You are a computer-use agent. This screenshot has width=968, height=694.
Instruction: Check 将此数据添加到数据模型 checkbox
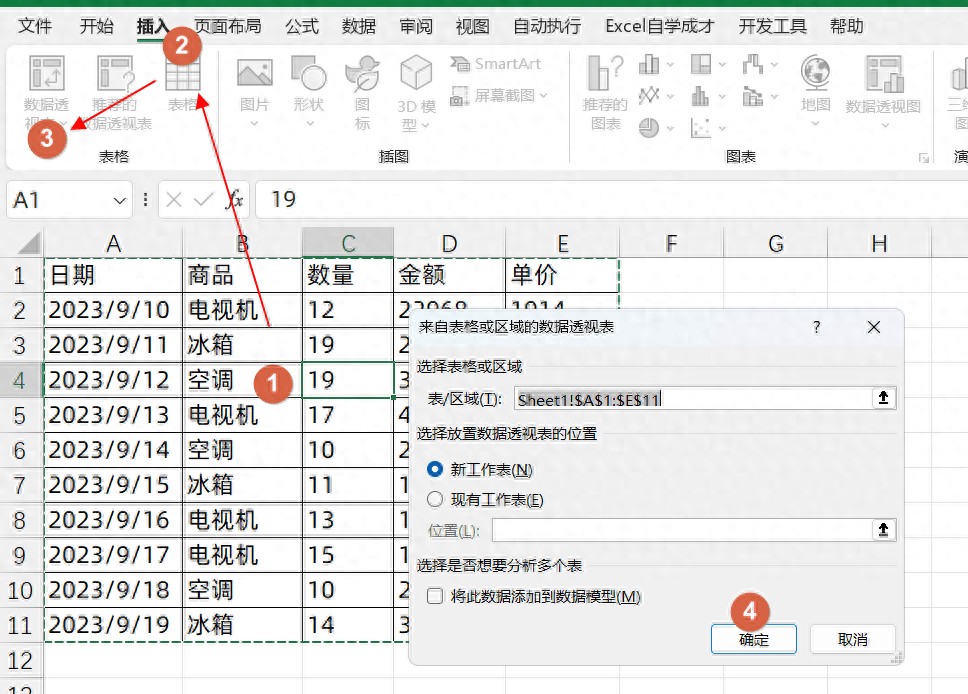[435, 597]
